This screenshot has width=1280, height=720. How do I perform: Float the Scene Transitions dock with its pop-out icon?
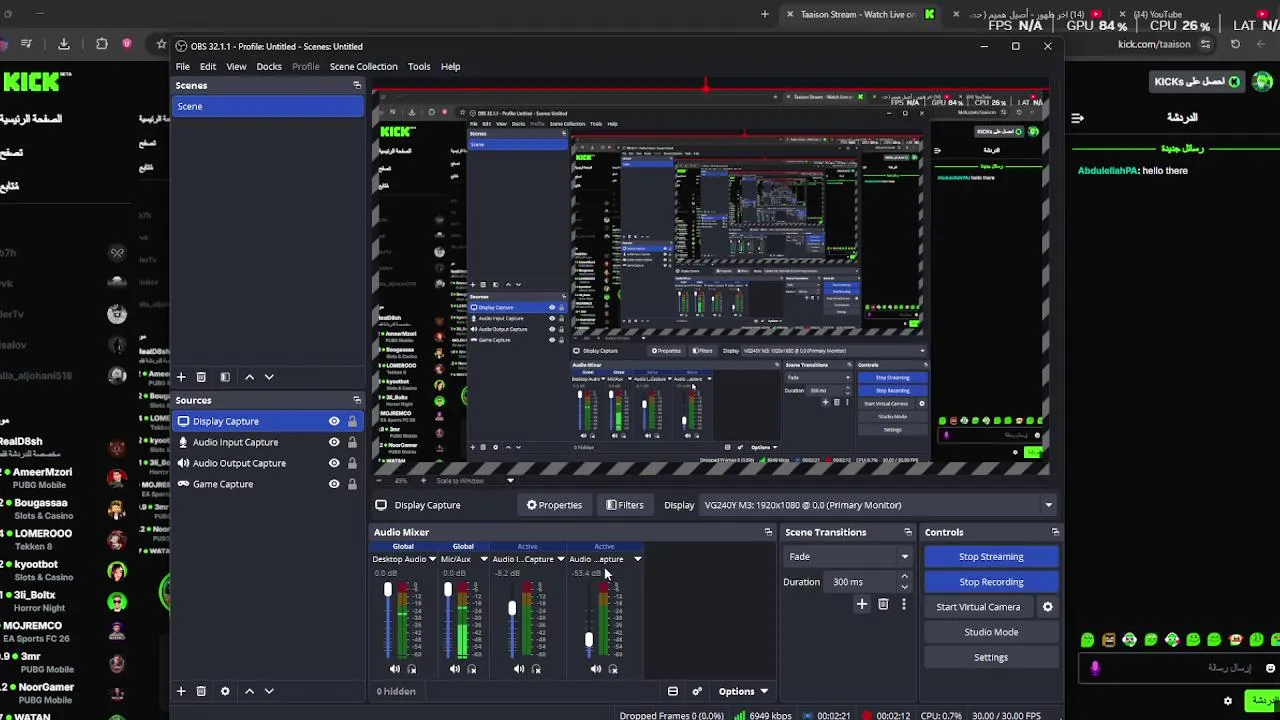(908, 532)
